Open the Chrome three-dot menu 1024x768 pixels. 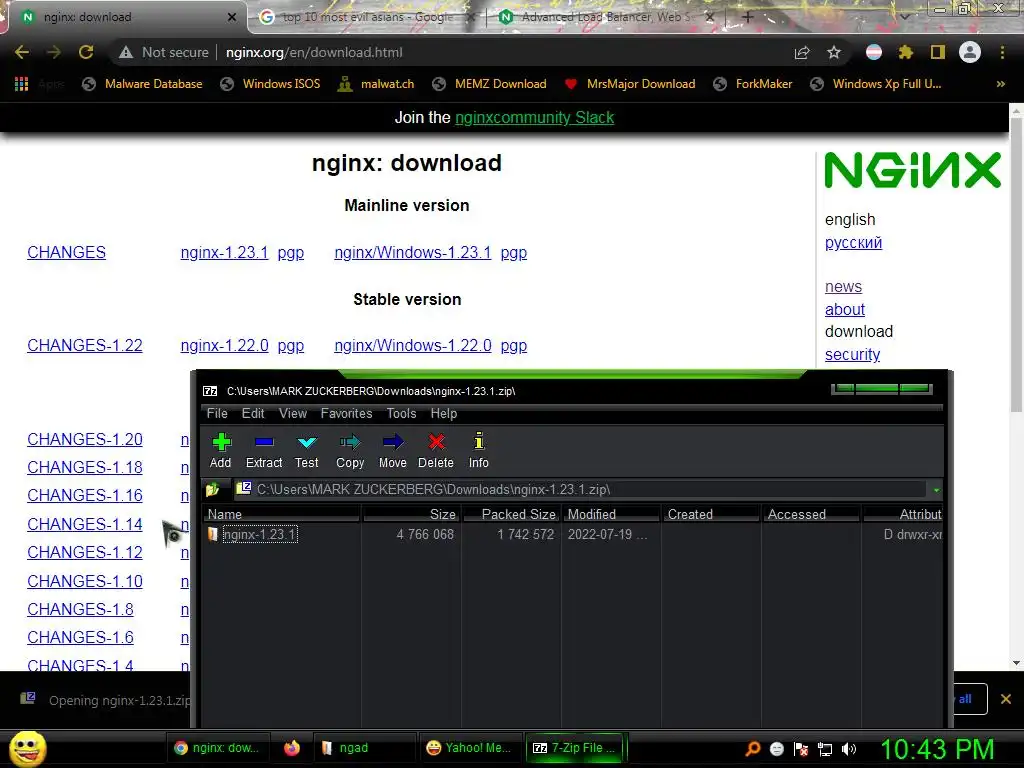[x=1002, y=52]
